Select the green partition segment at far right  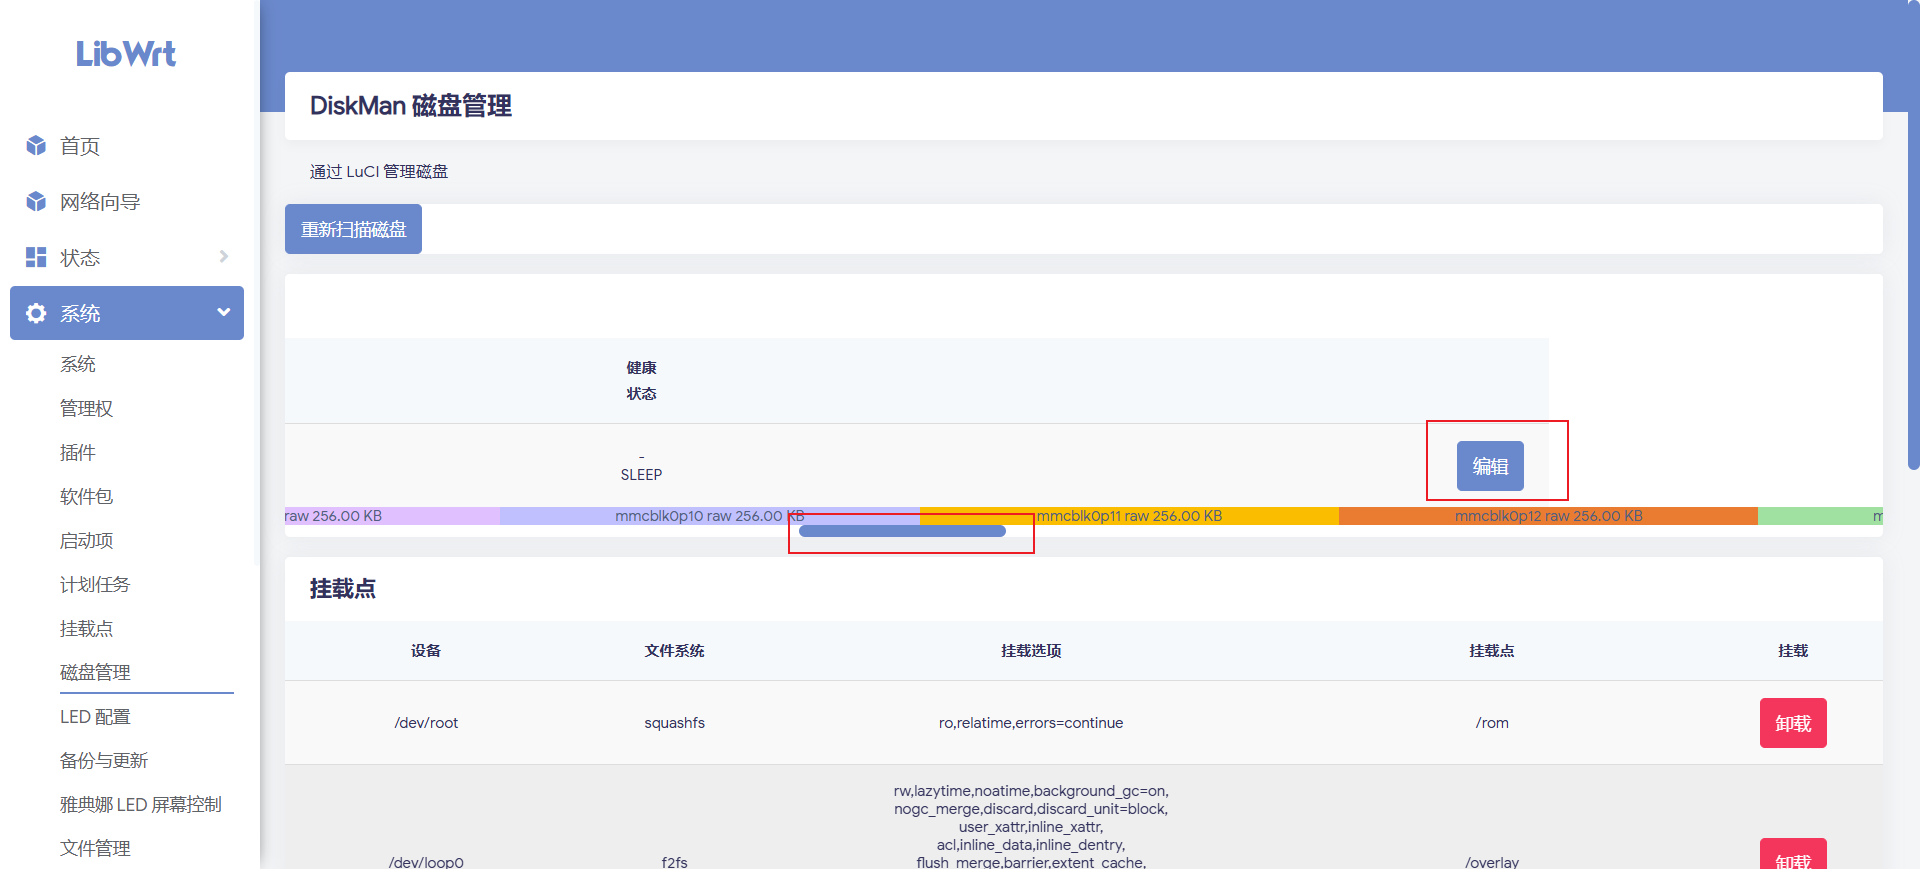[1820, 516]
